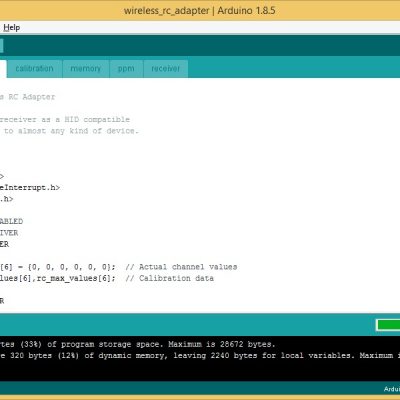This screenshot has width=400, height=400.
Task: Click the '320 bytes (12%) of dynamic memory' text
Action: click(x=87, y=356)
